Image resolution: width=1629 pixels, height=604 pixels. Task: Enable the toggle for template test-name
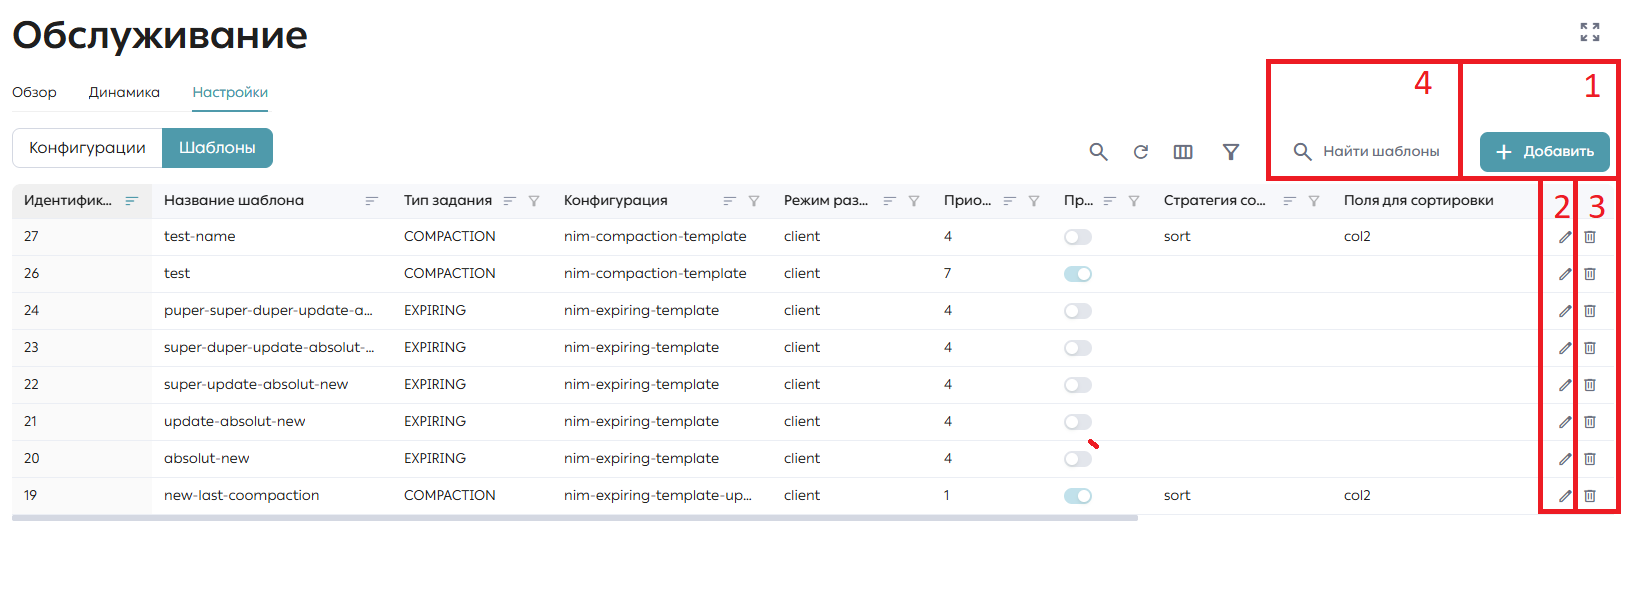point(1078,237)
